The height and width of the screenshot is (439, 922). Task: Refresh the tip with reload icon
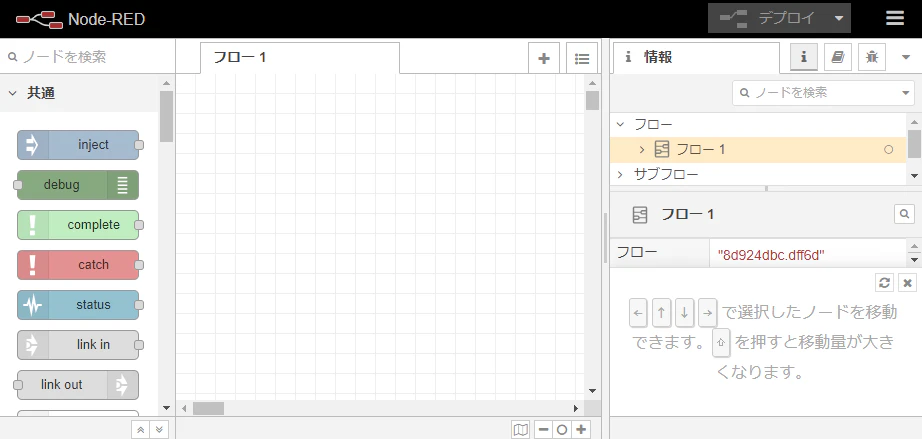[x=884, y=283]
